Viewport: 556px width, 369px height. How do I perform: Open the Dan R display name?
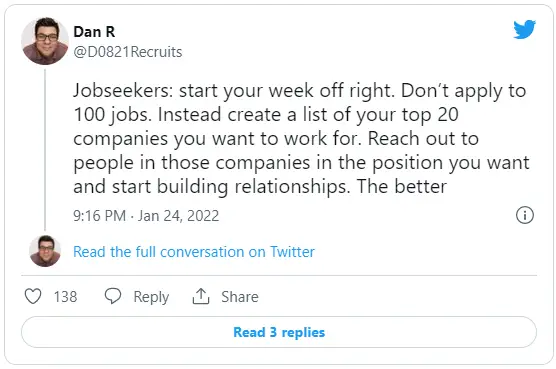[94, 32]
